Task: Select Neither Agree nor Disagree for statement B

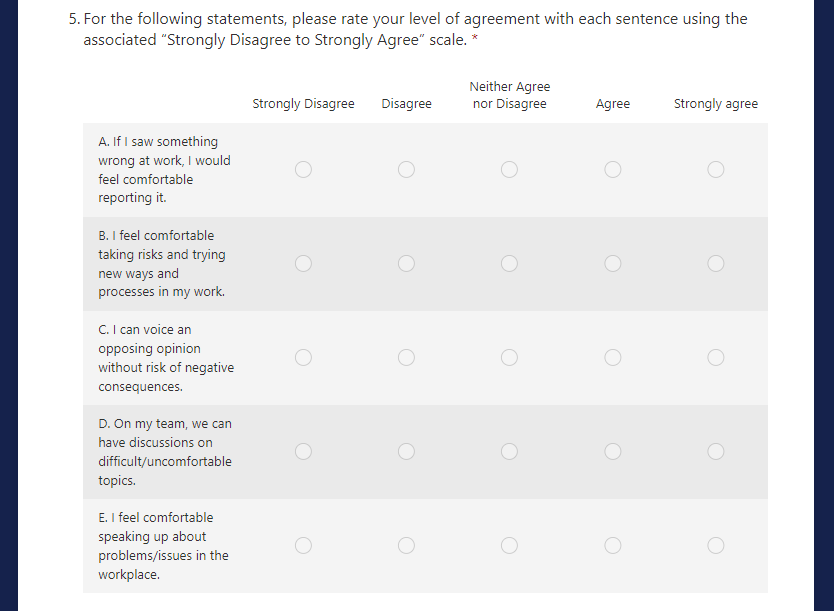Action: [509, 264]
